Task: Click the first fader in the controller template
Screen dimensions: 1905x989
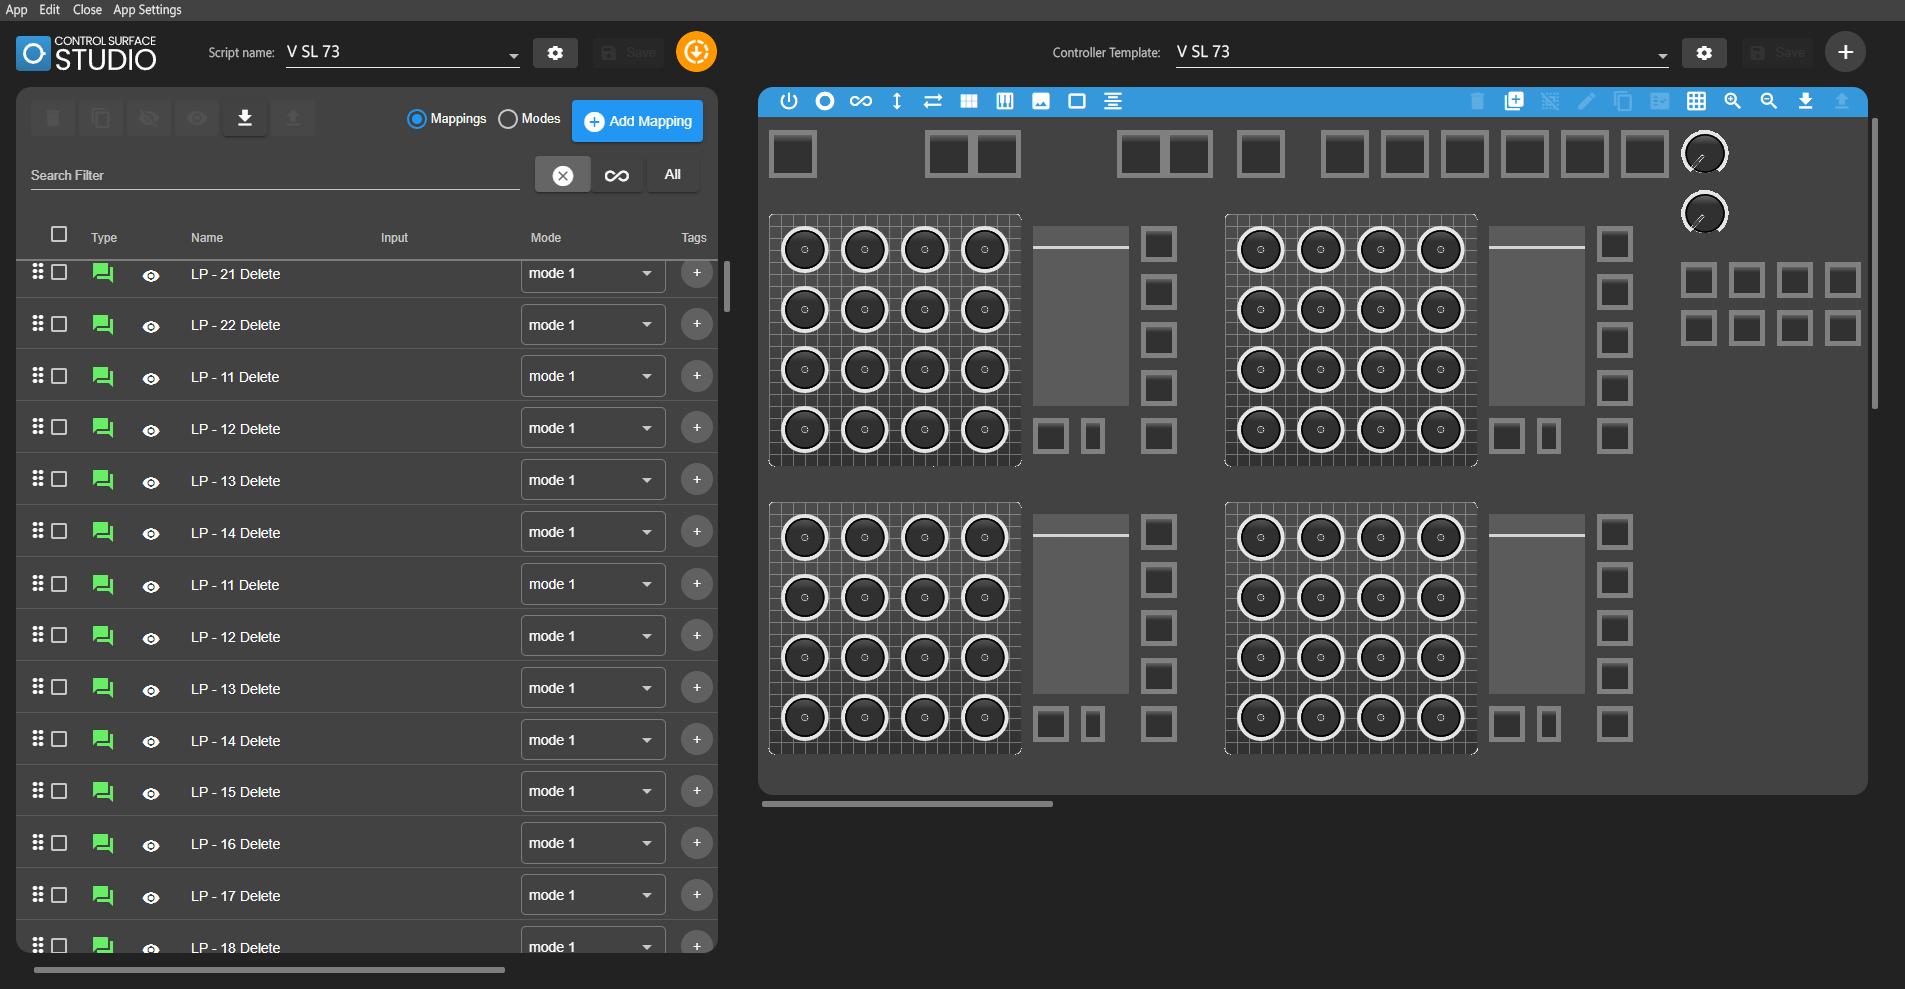Action: 1080,315
